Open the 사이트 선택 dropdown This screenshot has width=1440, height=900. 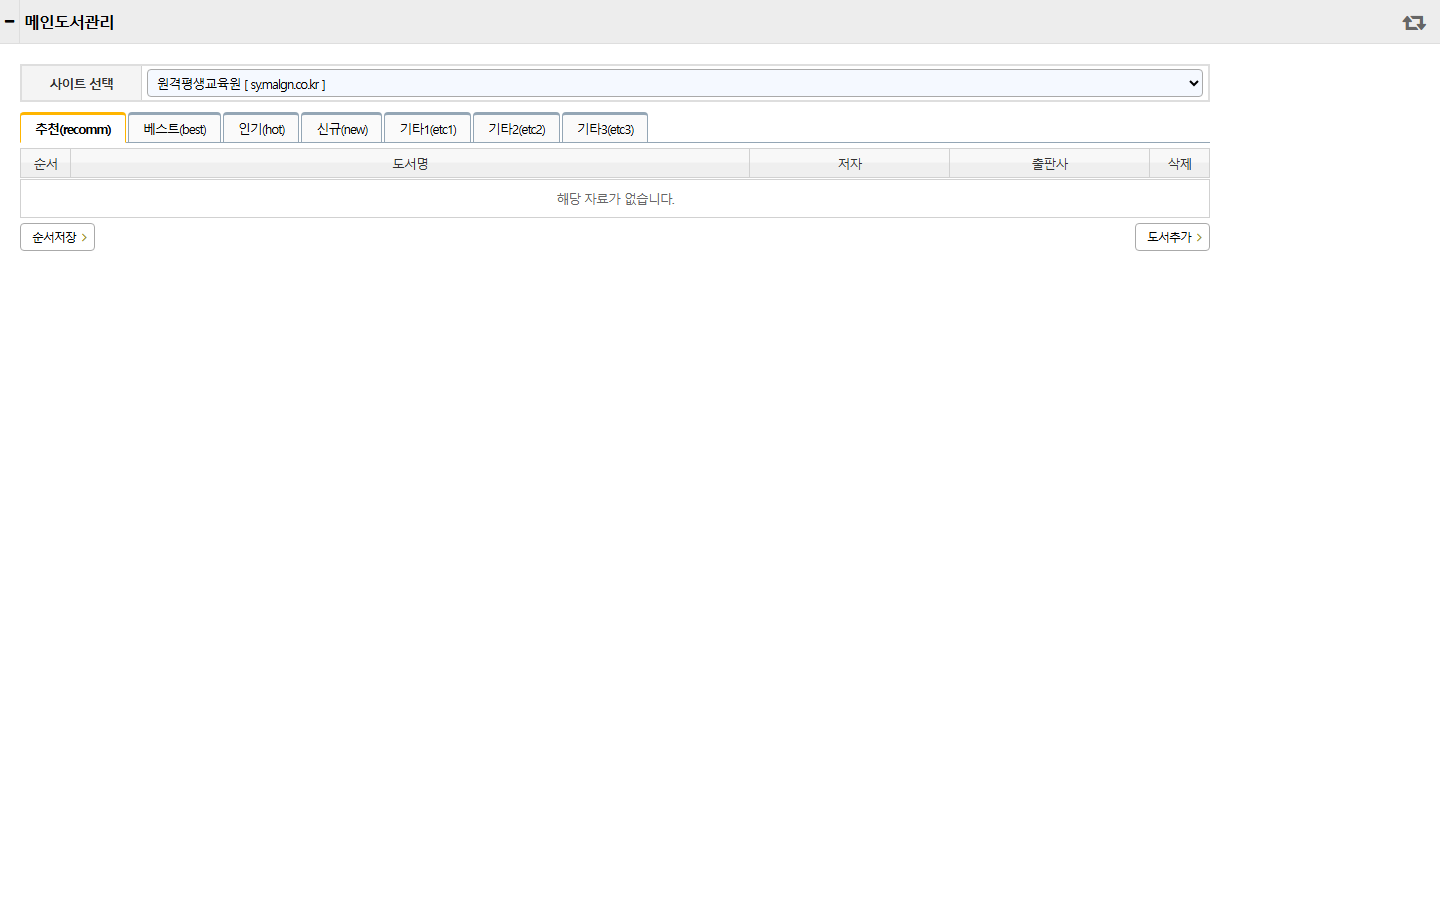[674, 83]
